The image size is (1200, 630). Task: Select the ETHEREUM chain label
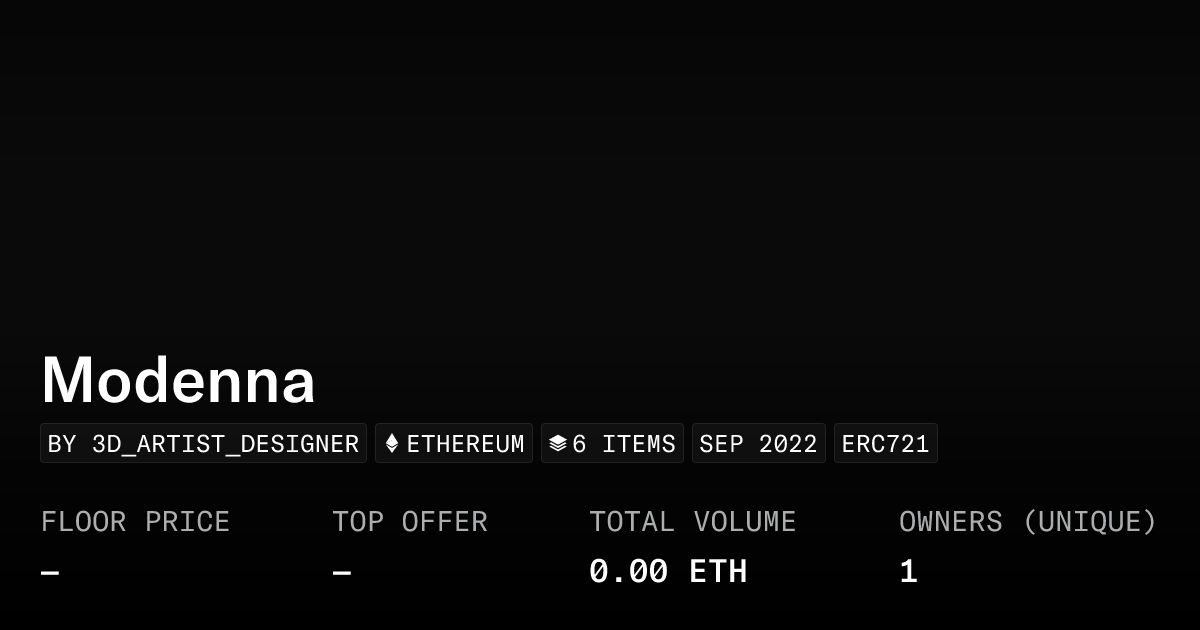(465, 444)
